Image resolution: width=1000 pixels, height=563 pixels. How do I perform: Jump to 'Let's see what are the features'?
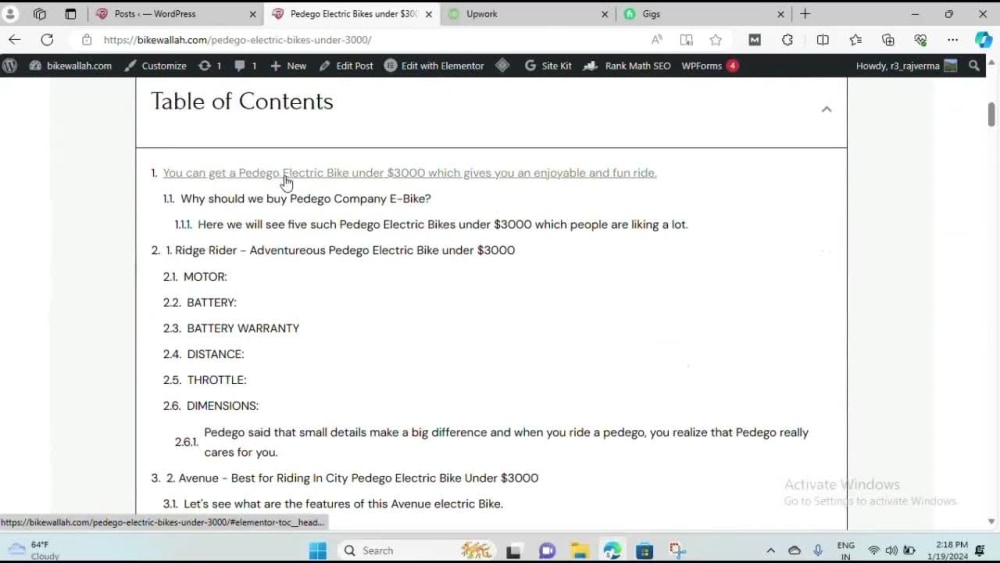343,504
